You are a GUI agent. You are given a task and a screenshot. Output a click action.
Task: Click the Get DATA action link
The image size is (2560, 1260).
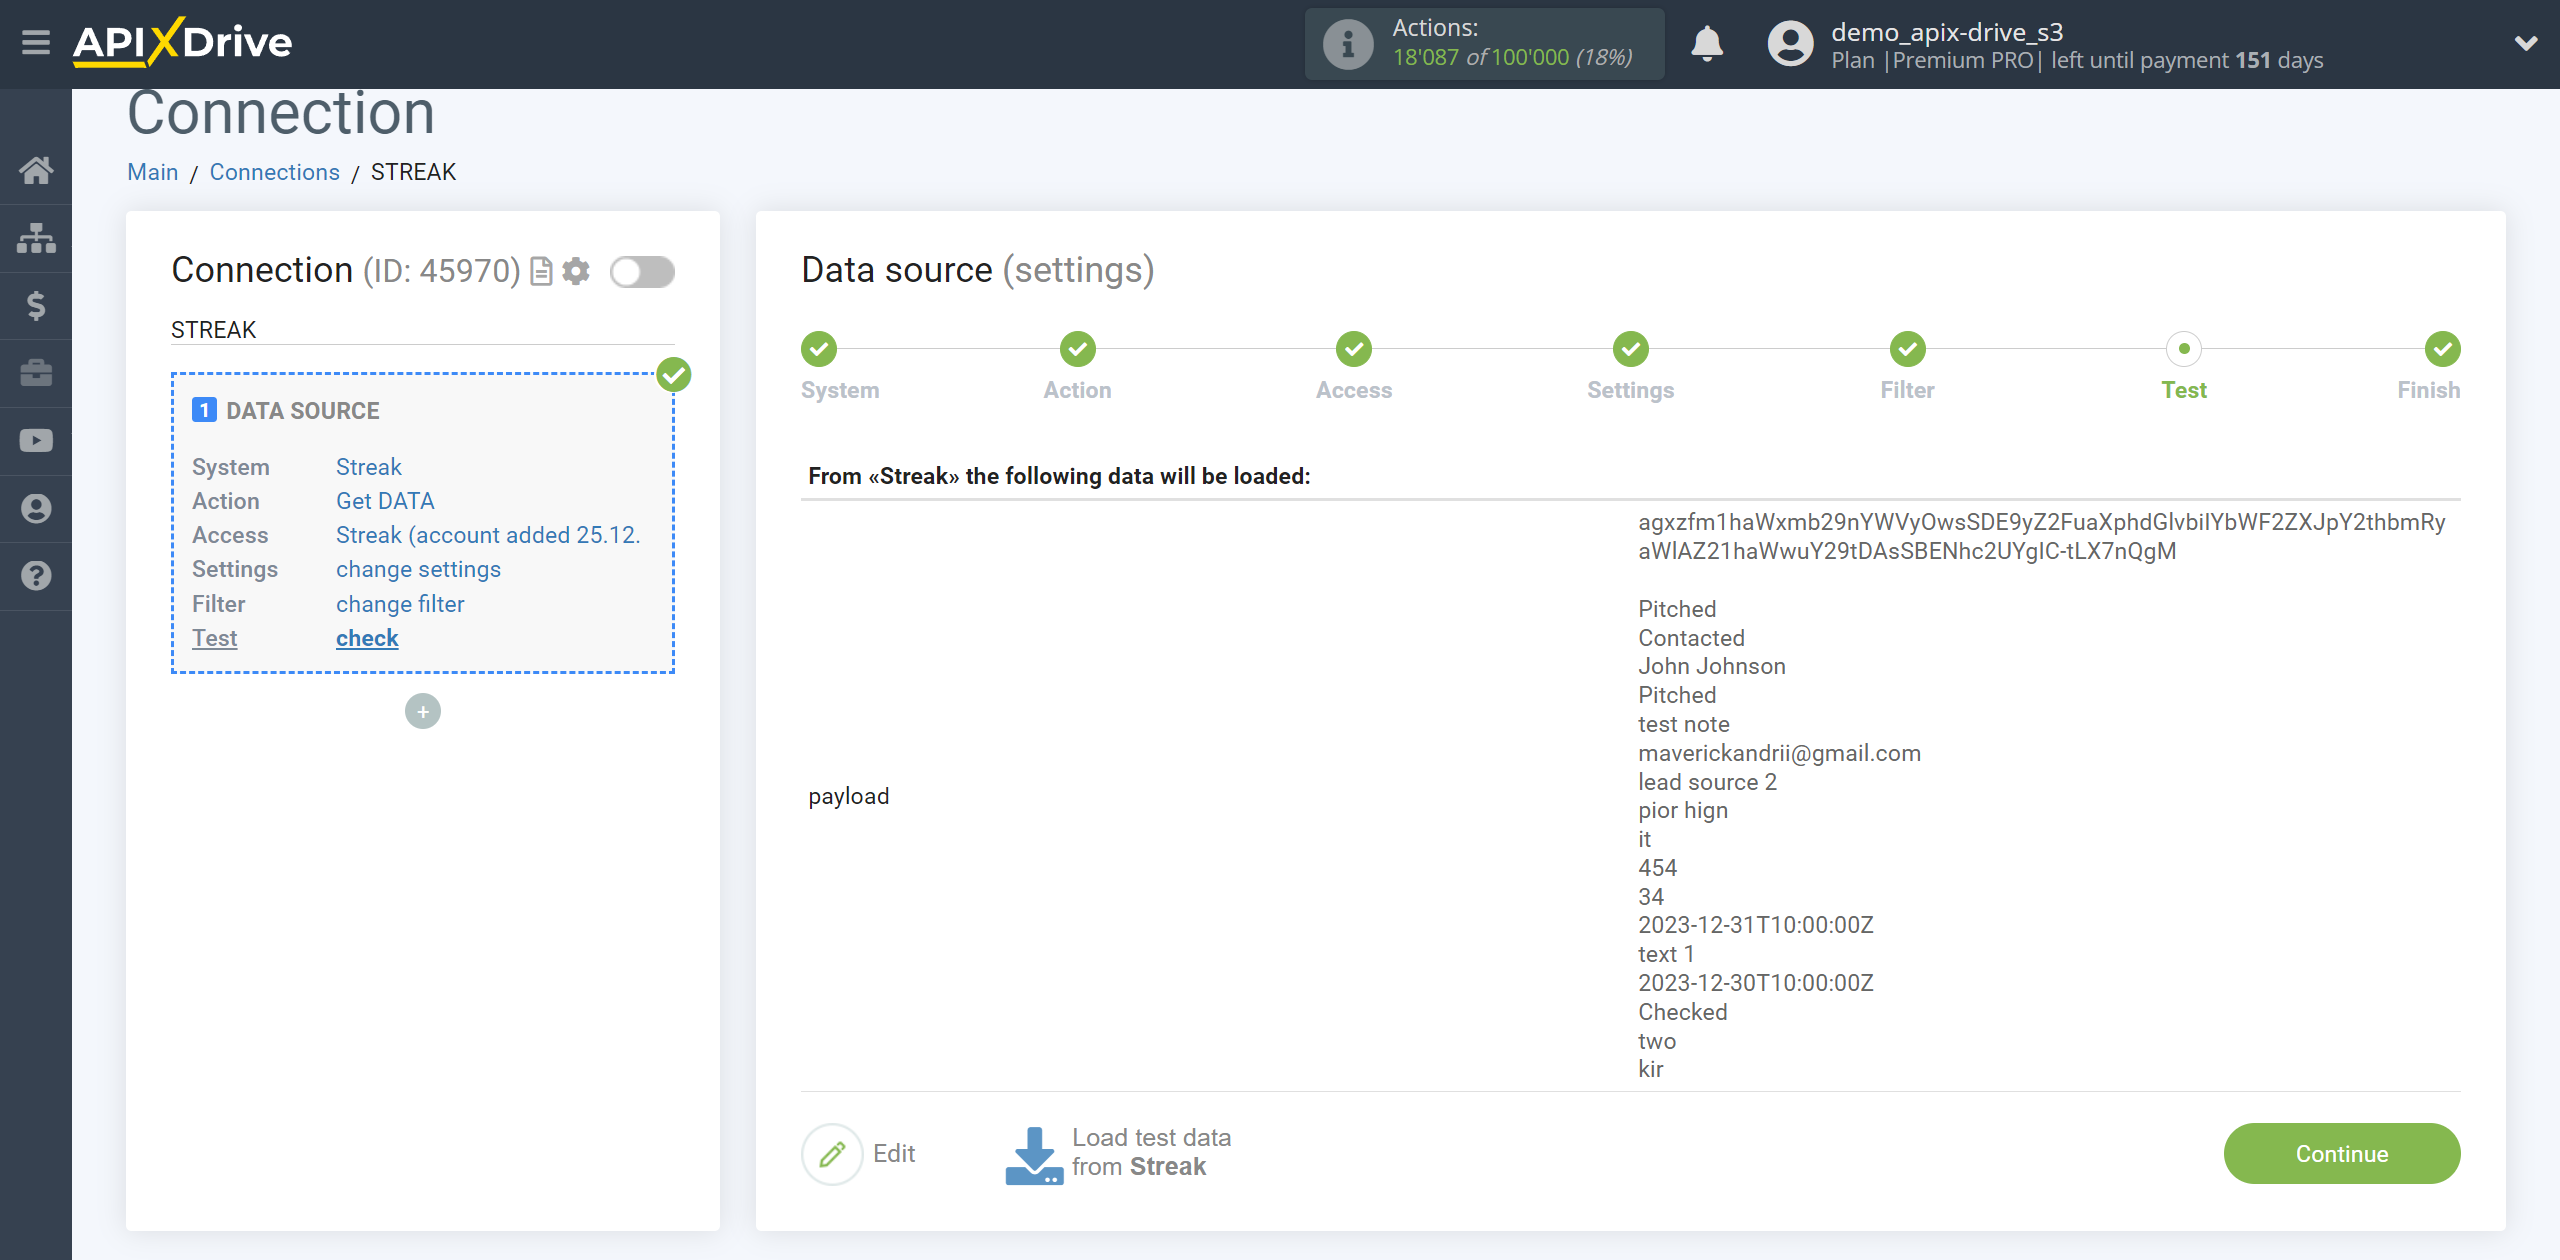(385, 501)
